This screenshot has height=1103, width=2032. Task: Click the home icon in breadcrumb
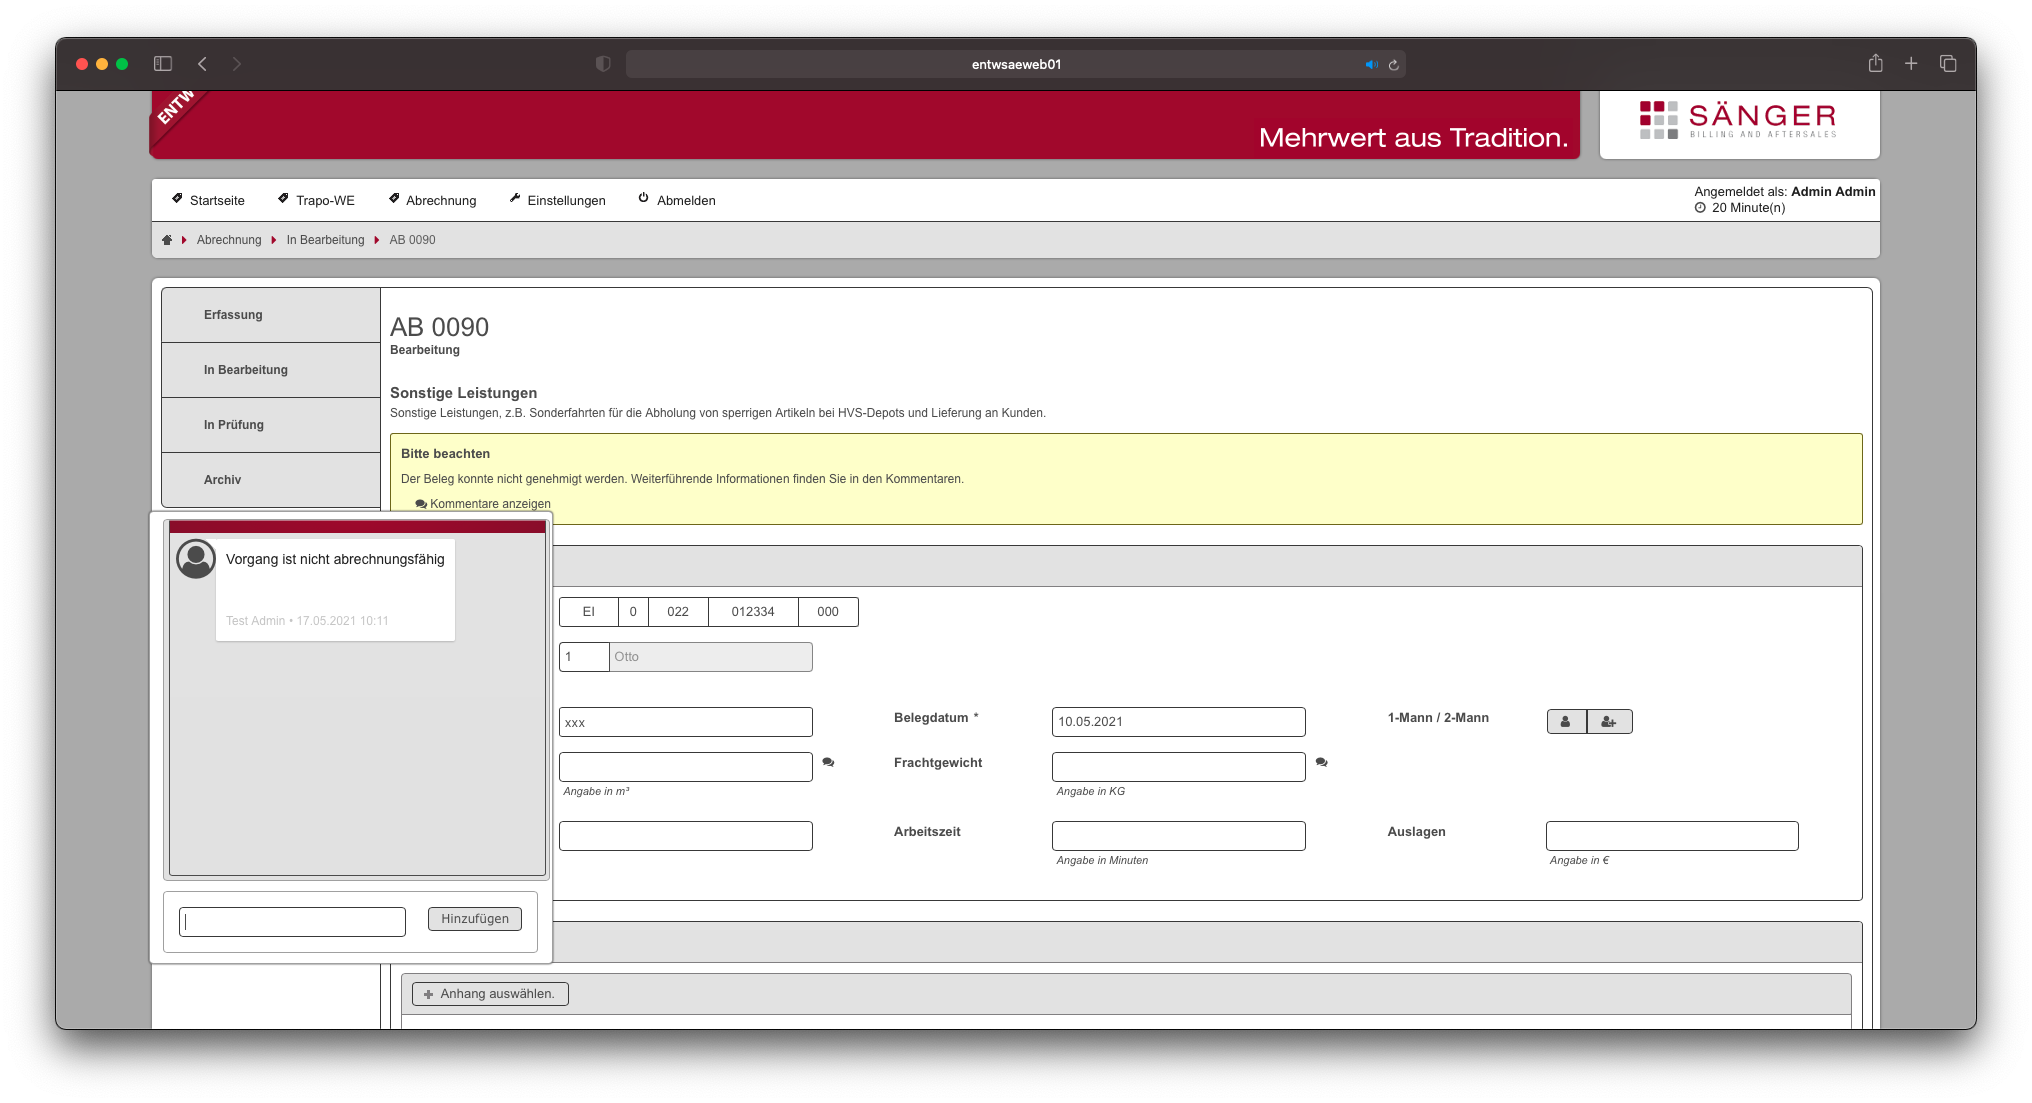pyautogui.click(x=167, y=240)
